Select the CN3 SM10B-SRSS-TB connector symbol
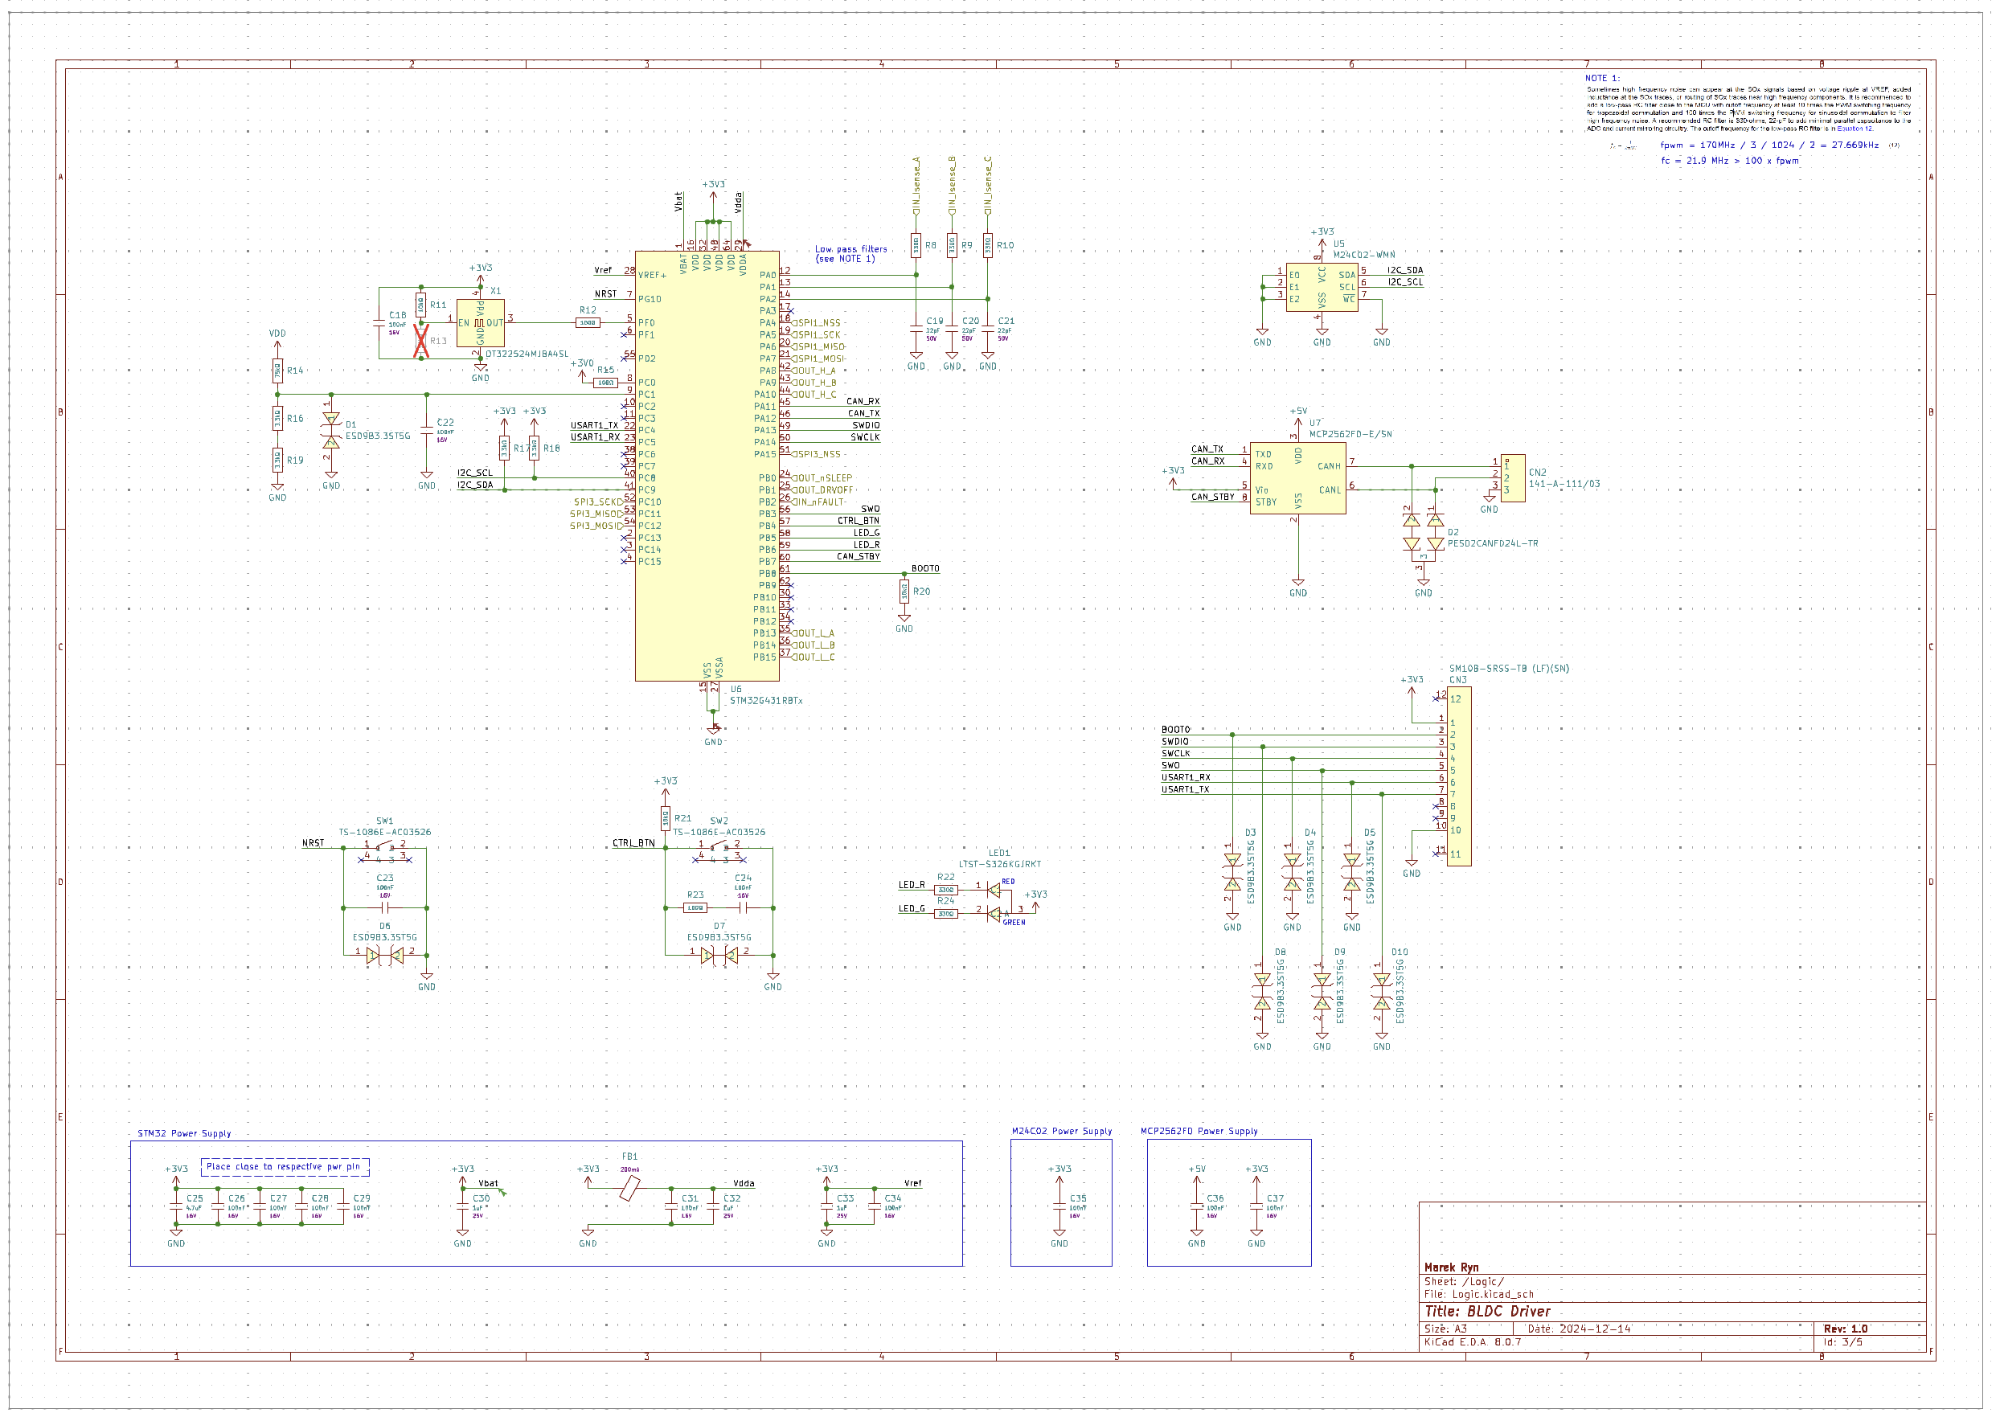The width and height of the screenshot is (2000, 1421). click(x=1458, y=775)
